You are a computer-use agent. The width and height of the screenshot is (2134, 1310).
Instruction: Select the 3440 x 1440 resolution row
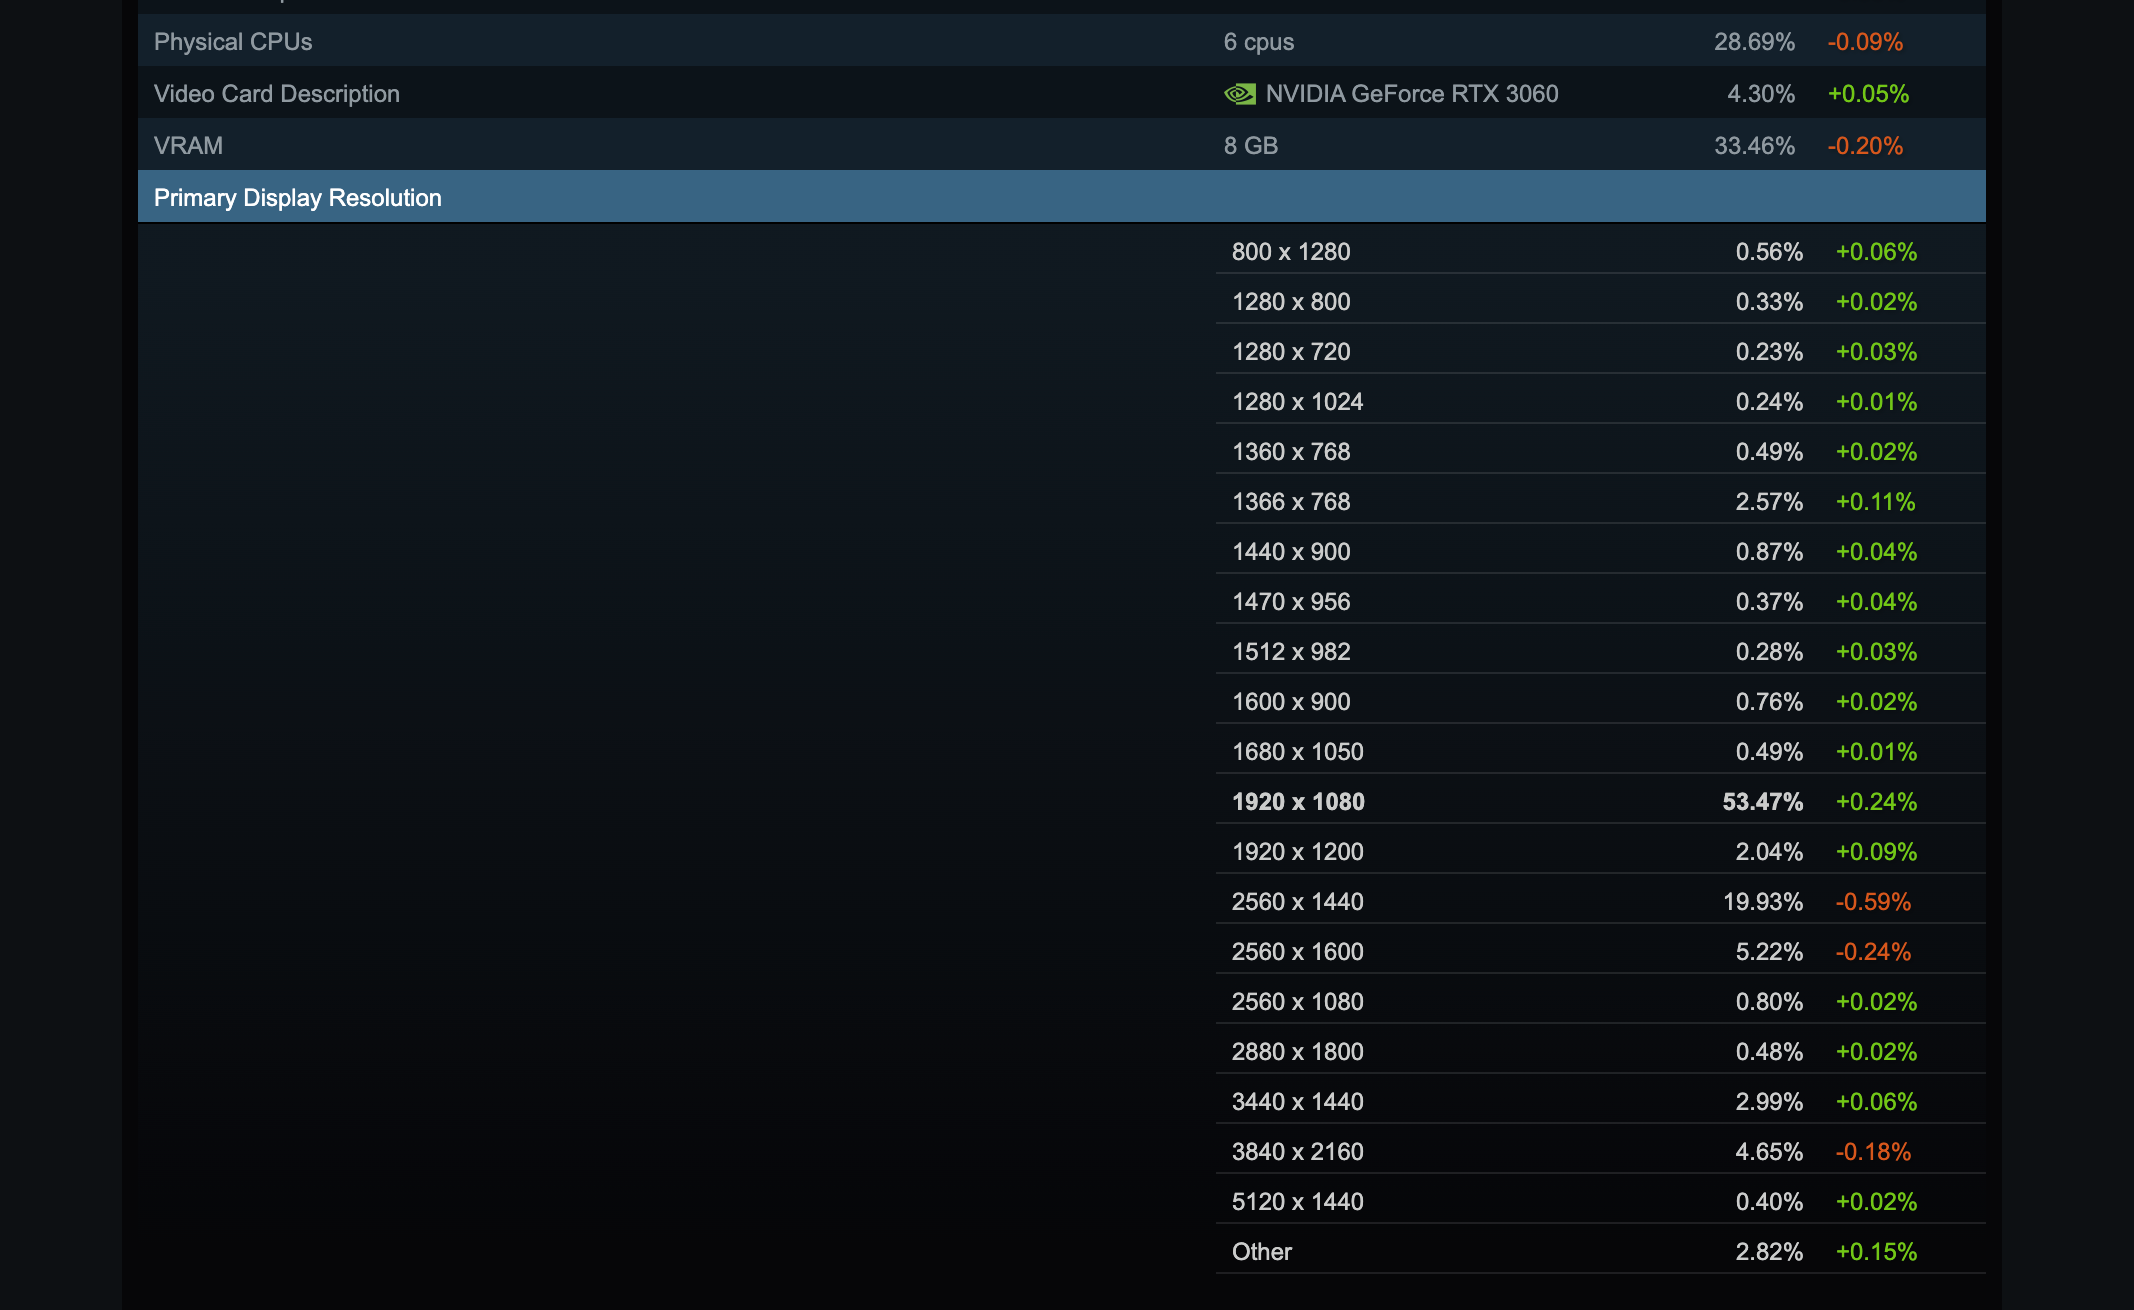(1297, 1101)
